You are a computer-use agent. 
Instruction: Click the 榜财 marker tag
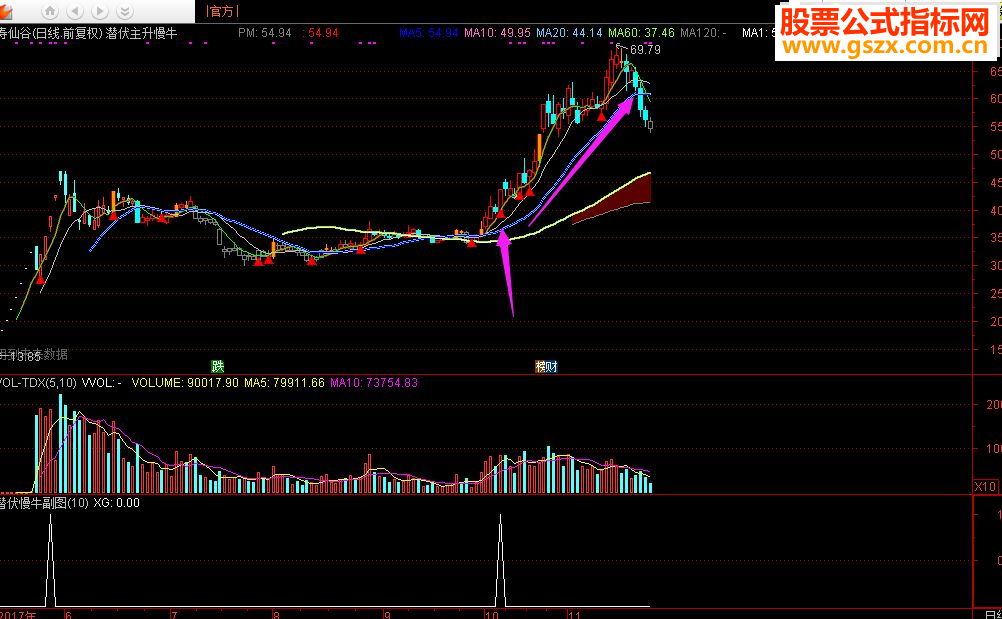(x=546, y=367)
